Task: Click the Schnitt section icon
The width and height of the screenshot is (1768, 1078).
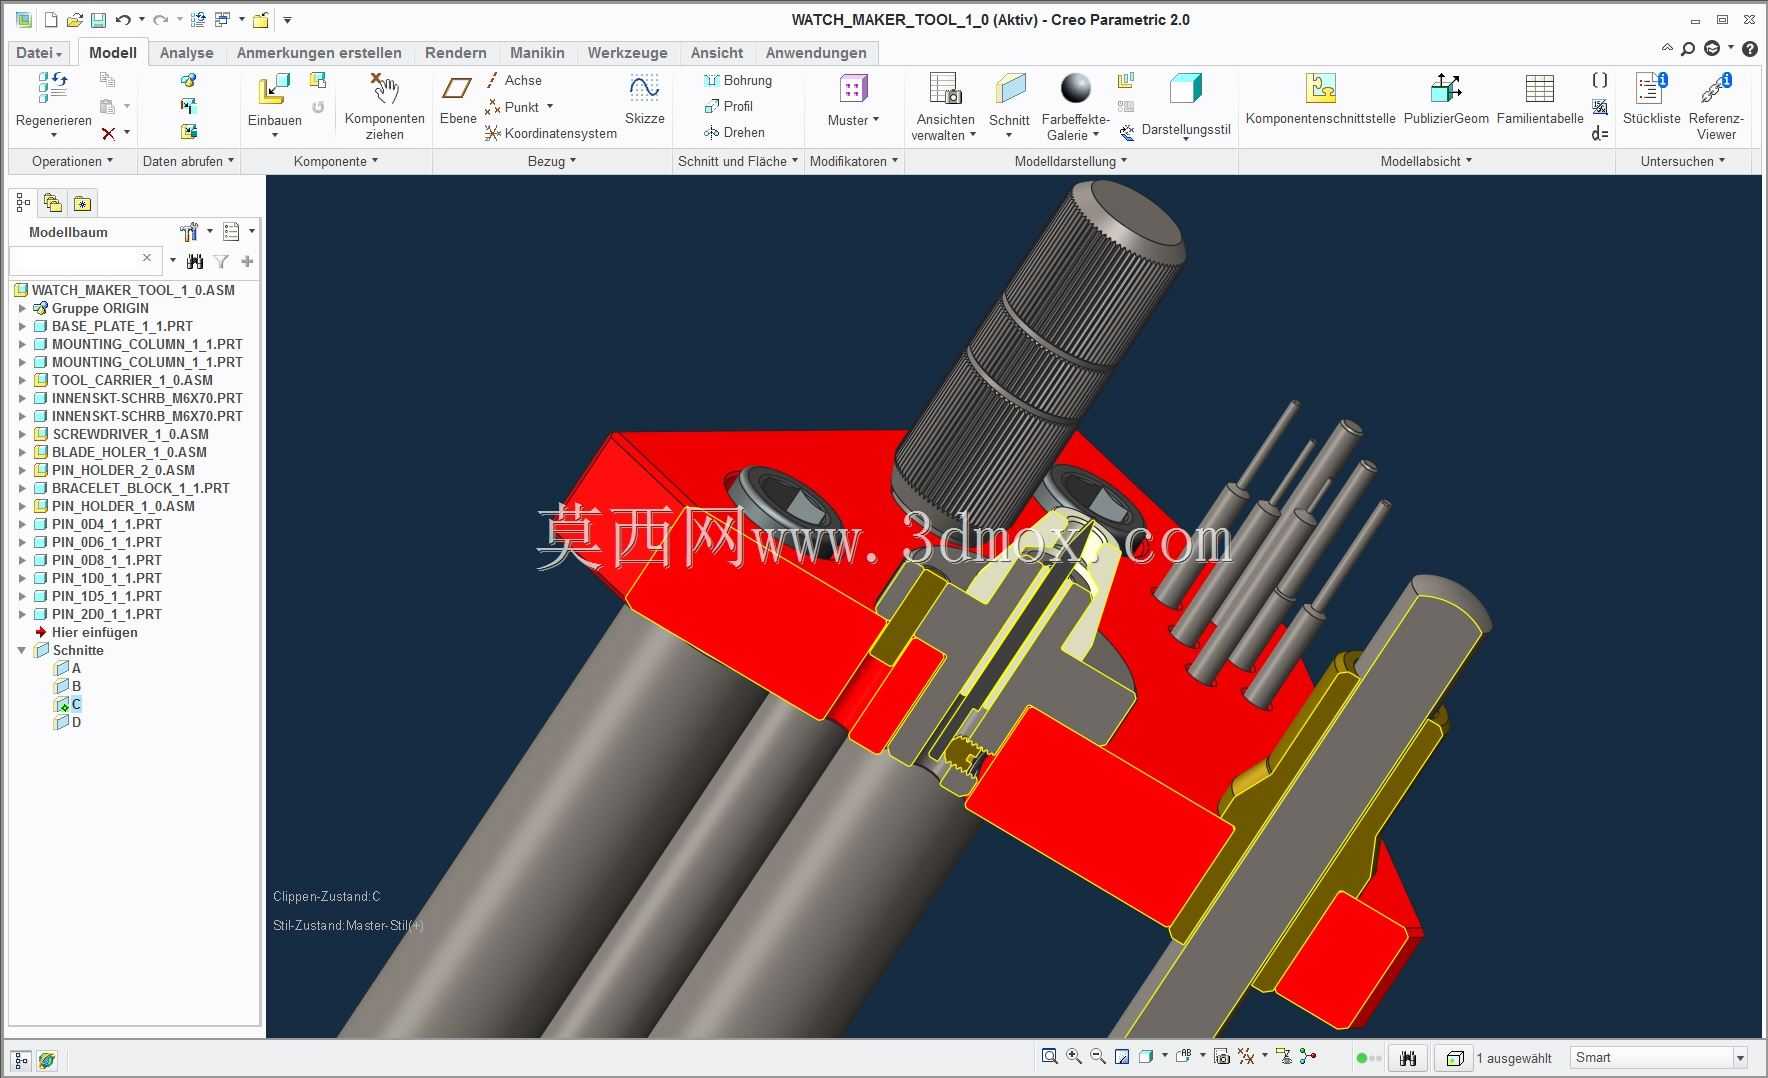Action: [1009, 89]
